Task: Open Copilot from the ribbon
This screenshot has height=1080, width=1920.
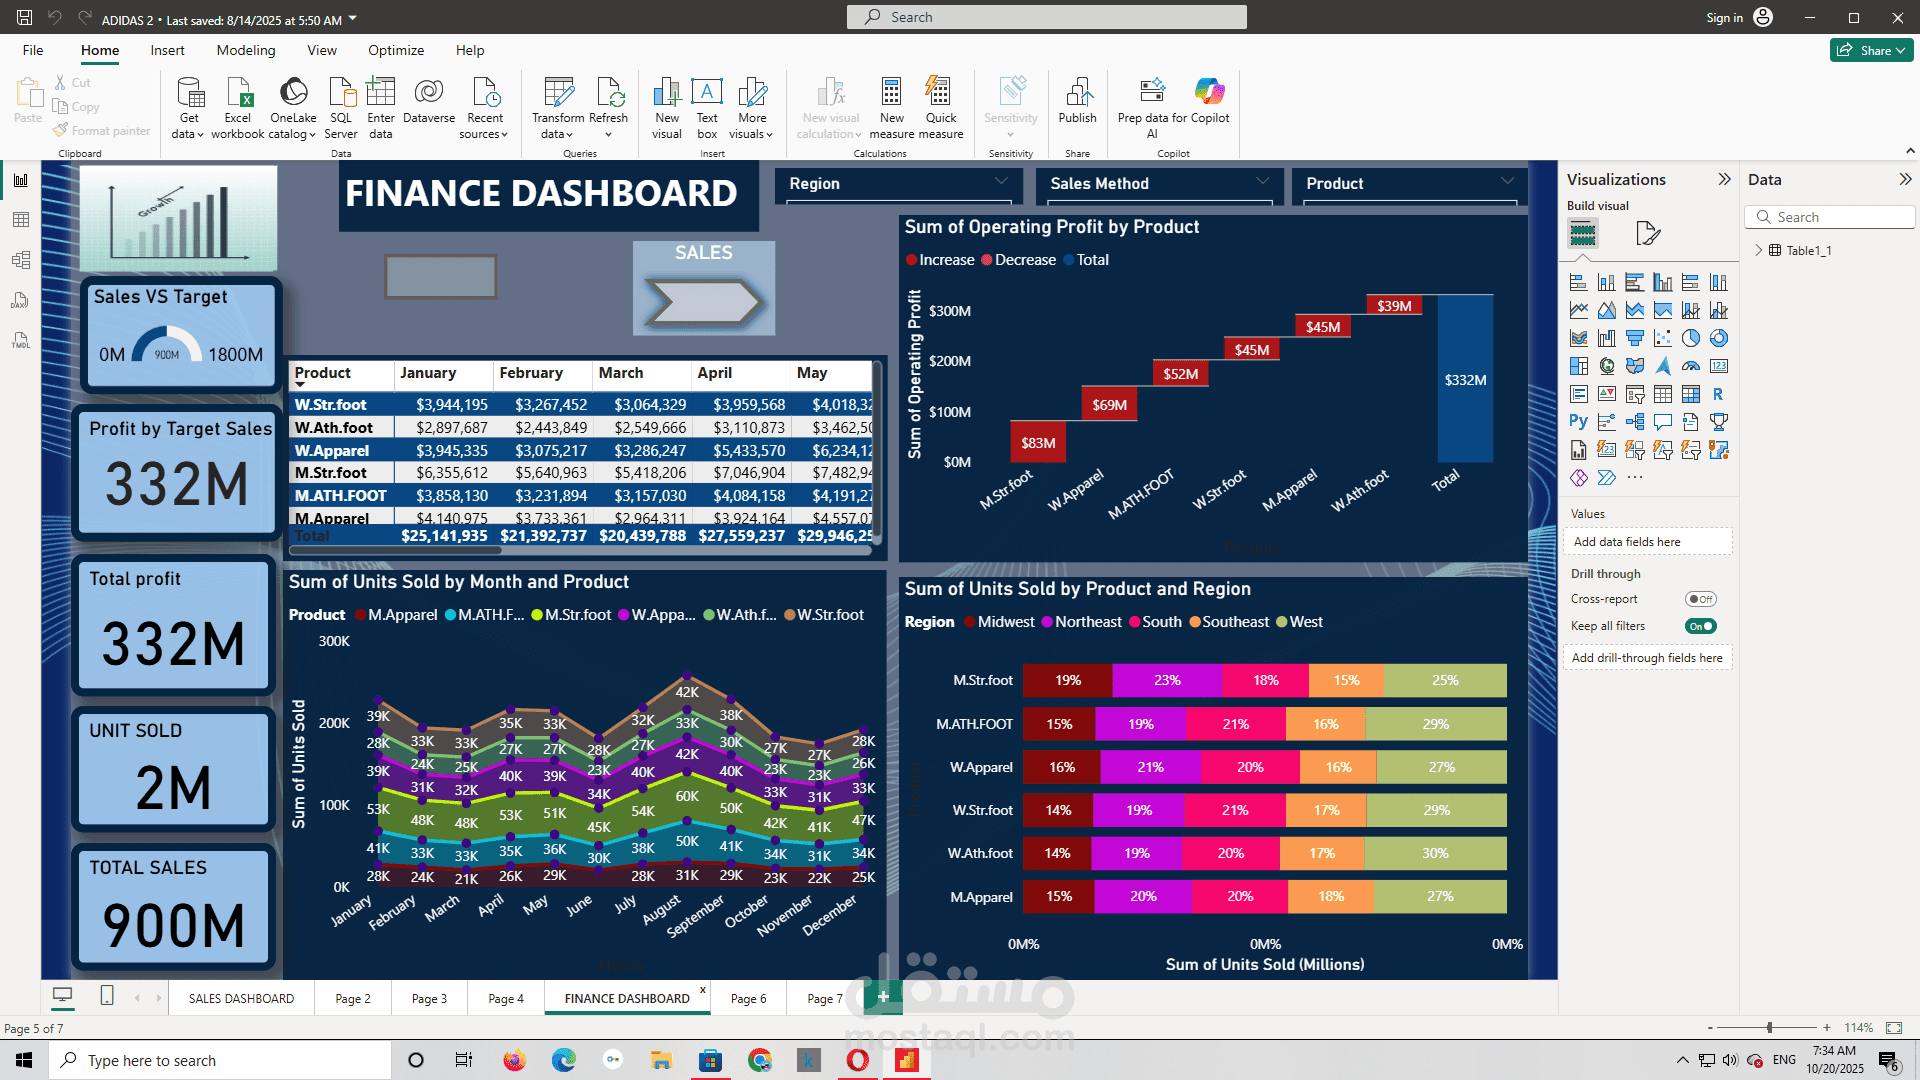Action: [x=1210, y=101]
